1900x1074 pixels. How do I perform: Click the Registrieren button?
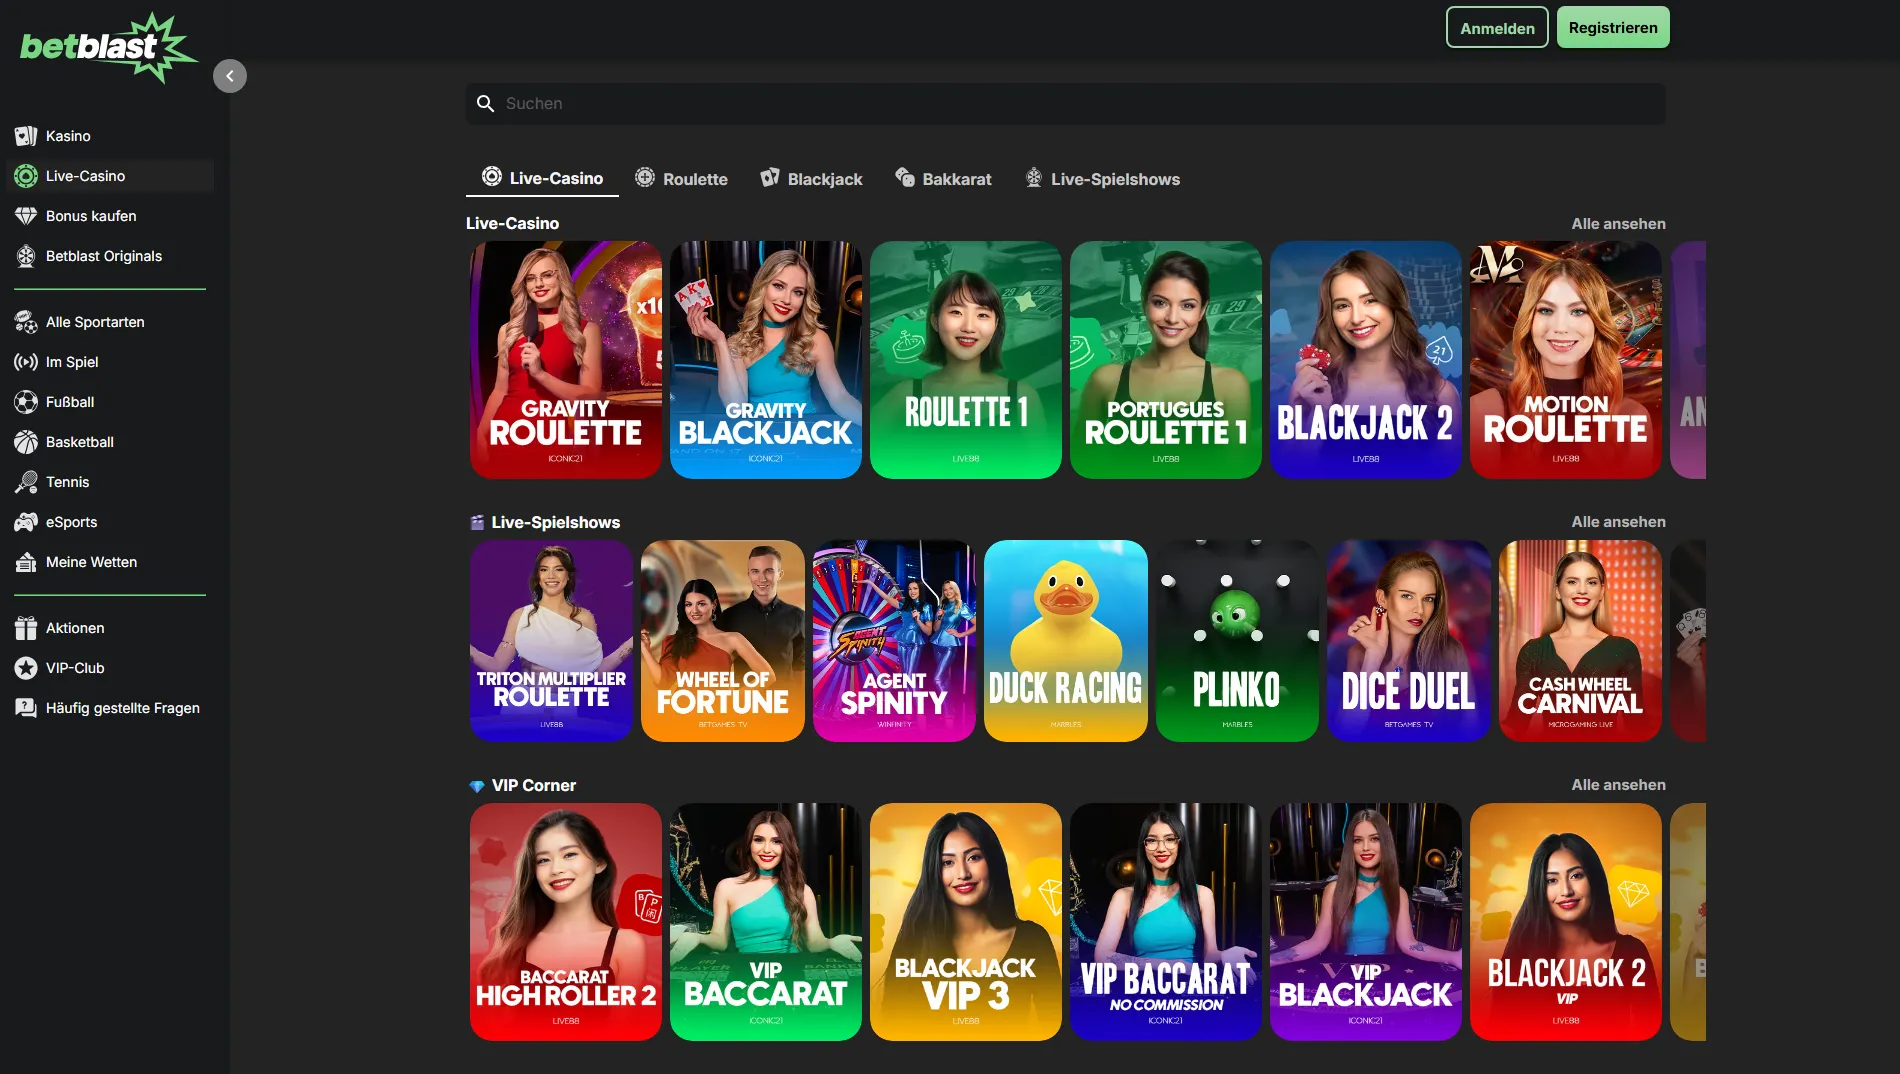pos(1612,27)
